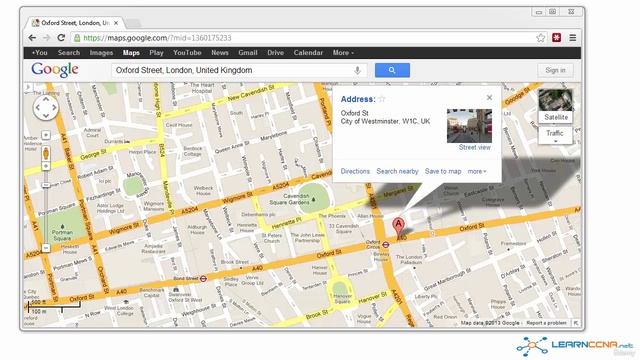Toggle Satellite map view
The width and height of the screenshot is (640, 360).
(x=556, y=117)
